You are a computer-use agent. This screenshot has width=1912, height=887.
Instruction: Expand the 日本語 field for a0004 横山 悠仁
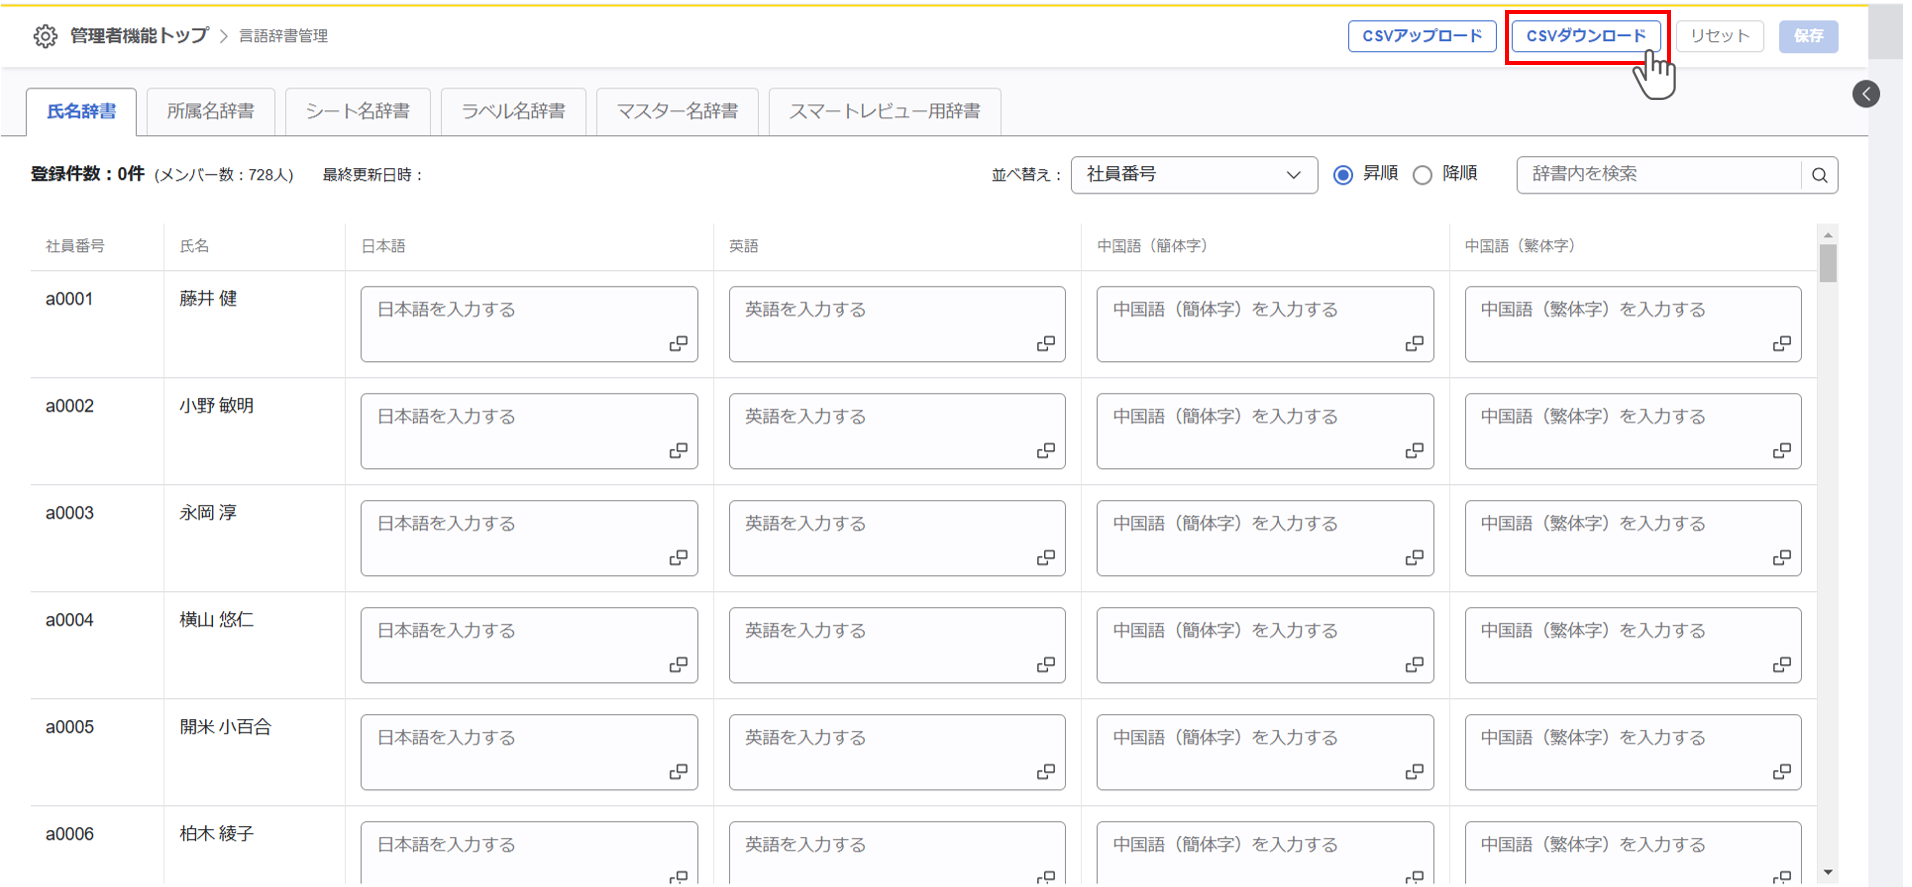click(x=678, y=664)
